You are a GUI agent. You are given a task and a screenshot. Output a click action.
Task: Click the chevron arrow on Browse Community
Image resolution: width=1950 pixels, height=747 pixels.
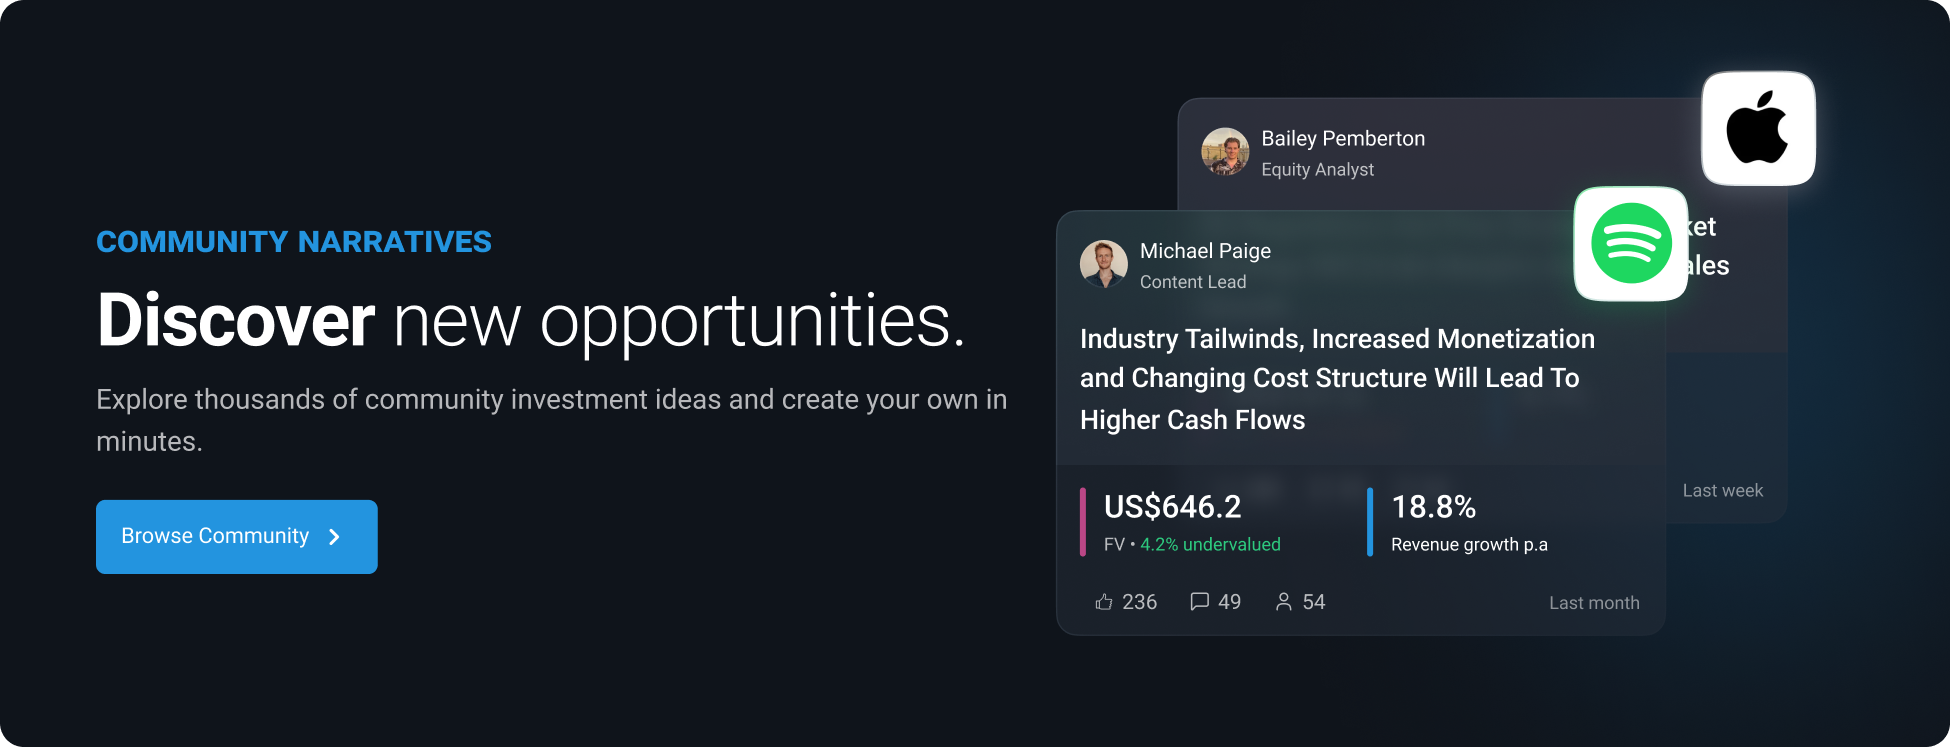[335, 537]
